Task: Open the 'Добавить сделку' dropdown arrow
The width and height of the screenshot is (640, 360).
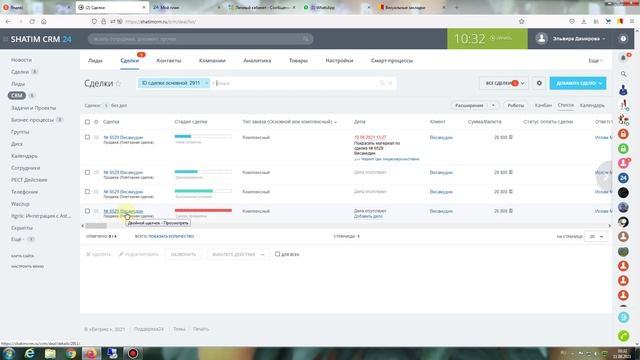Action: tap(600, 83)
